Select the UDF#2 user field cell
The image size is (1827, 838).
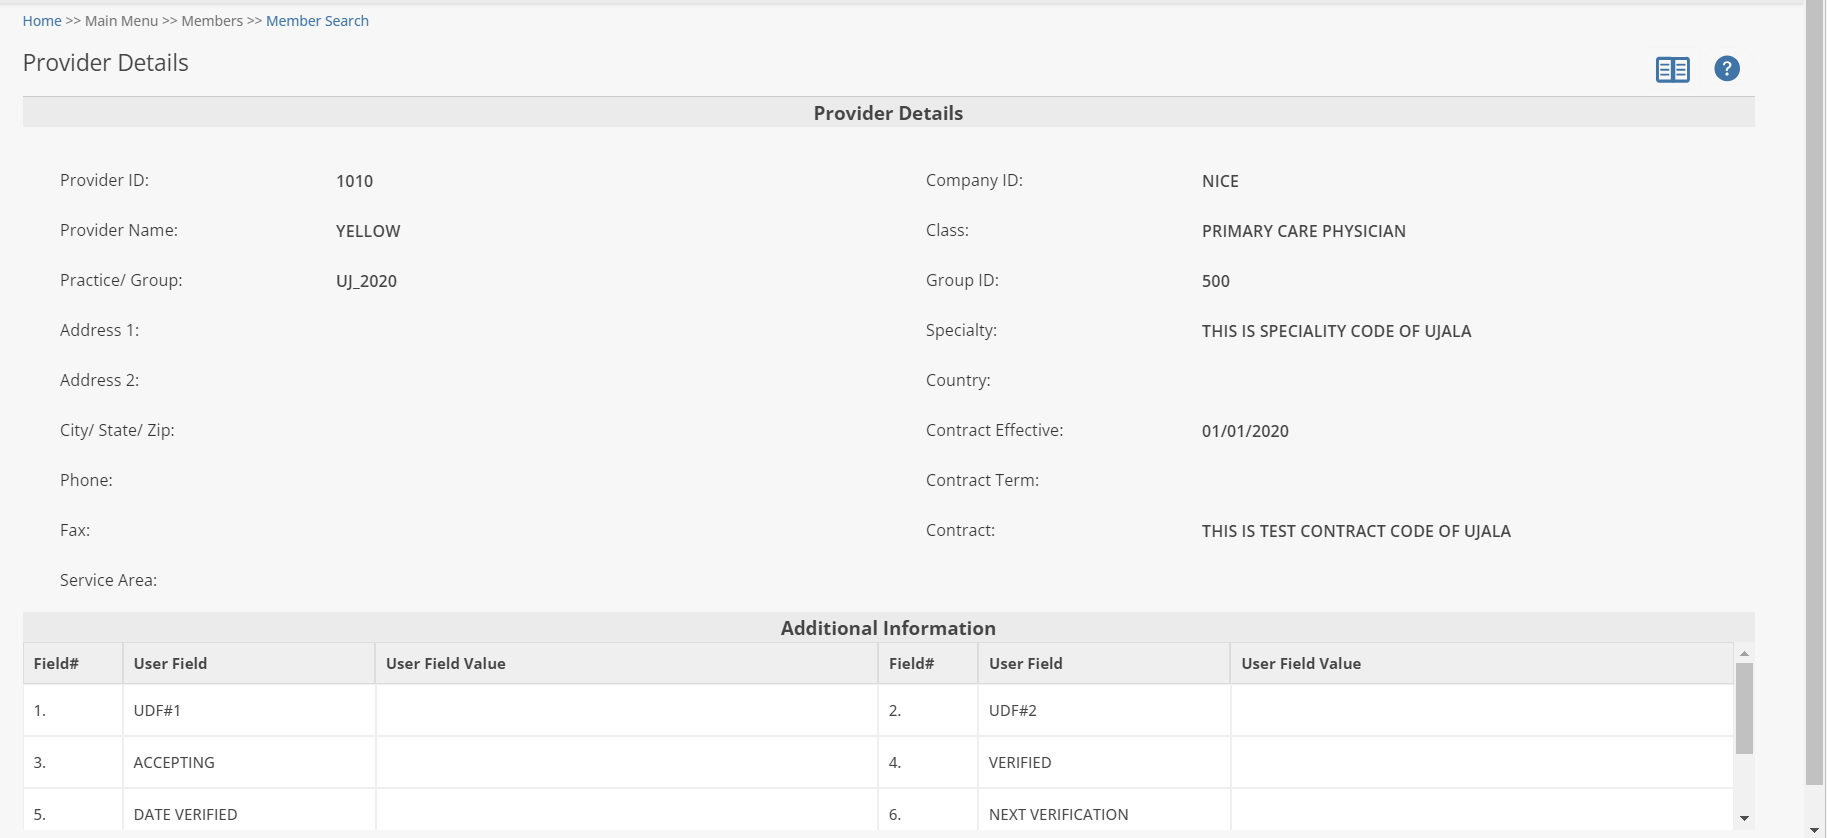coord(1012,711)
